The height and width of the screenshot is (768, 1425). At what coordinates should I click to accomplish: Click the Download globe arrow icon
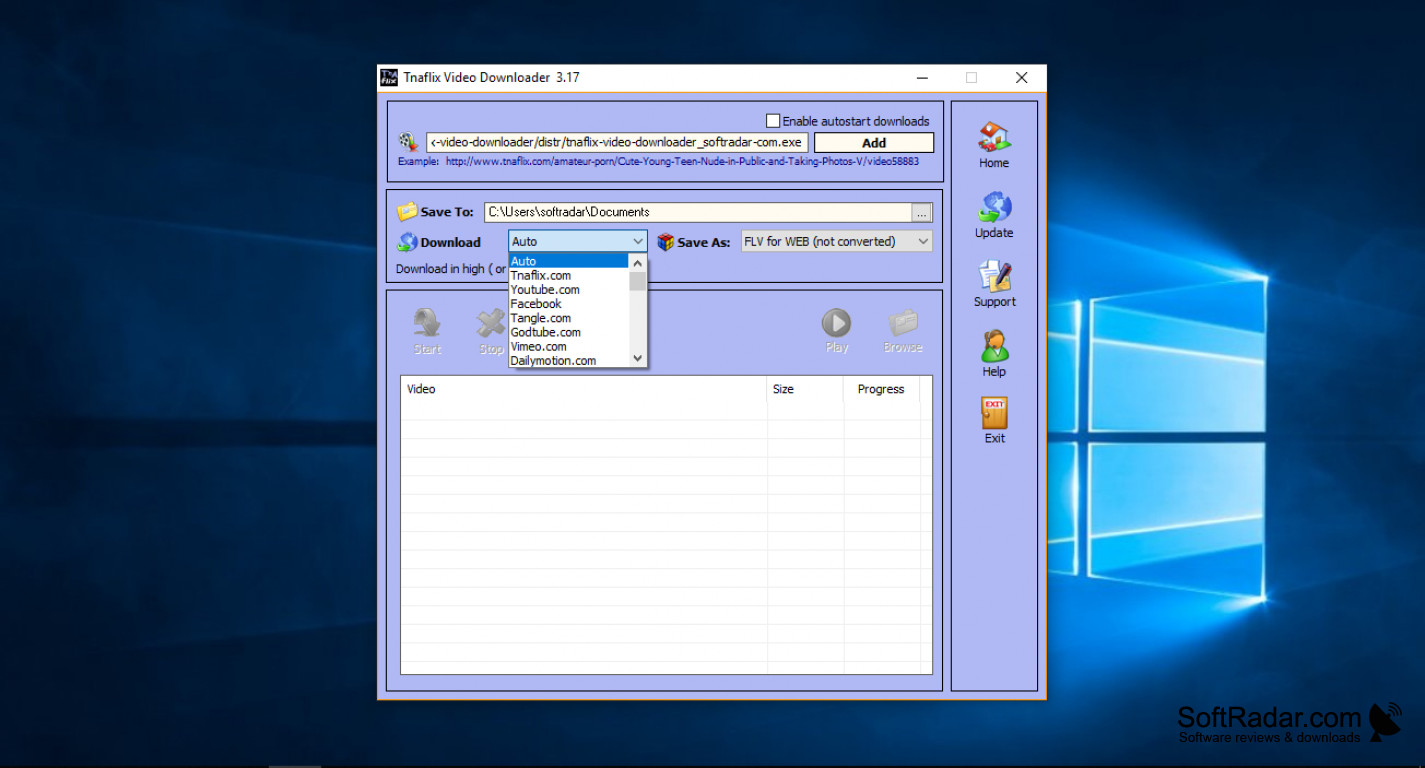click(x=407, y=242)
